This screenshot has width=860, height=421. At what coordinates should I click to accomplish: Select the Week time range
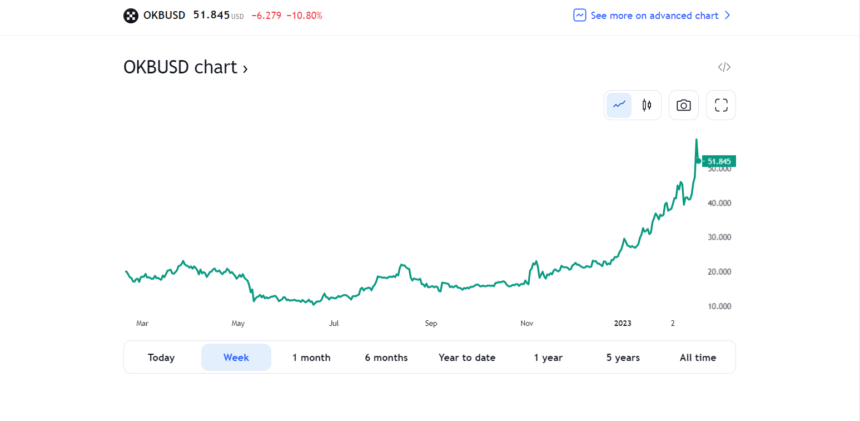click(236, 358)
